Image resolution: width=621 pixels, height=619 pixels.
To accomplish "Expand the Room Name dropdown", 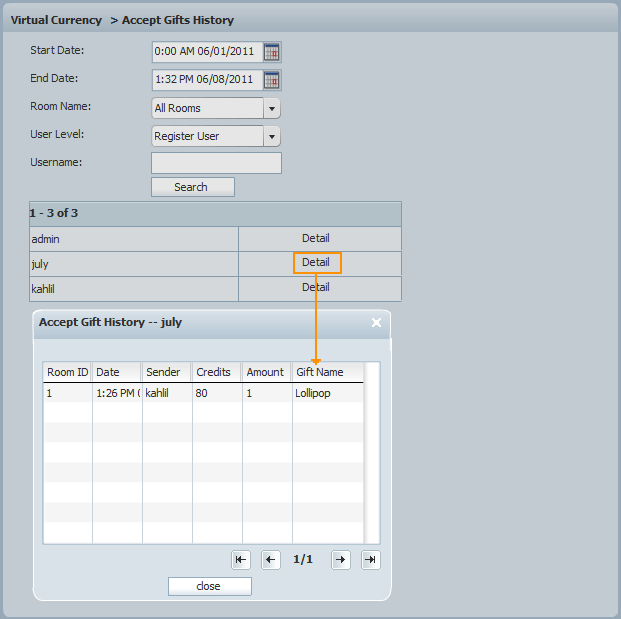I will 272,108.
